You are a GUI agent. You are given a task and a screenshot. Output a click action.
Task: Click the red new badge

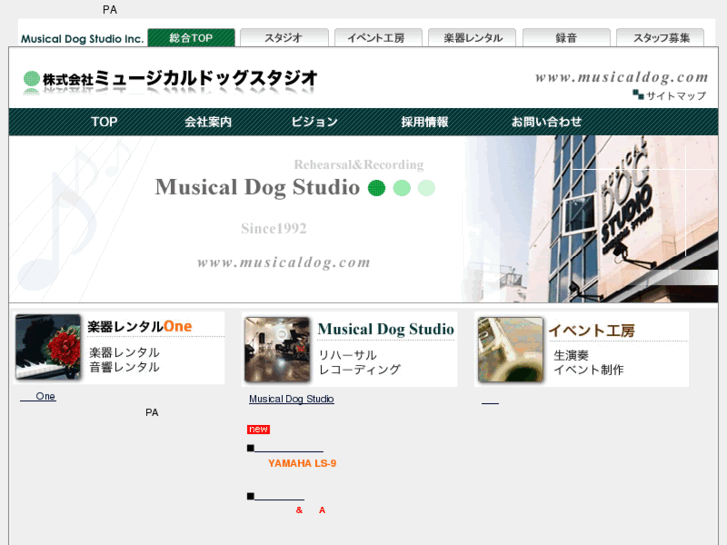[x=258, y=430]
